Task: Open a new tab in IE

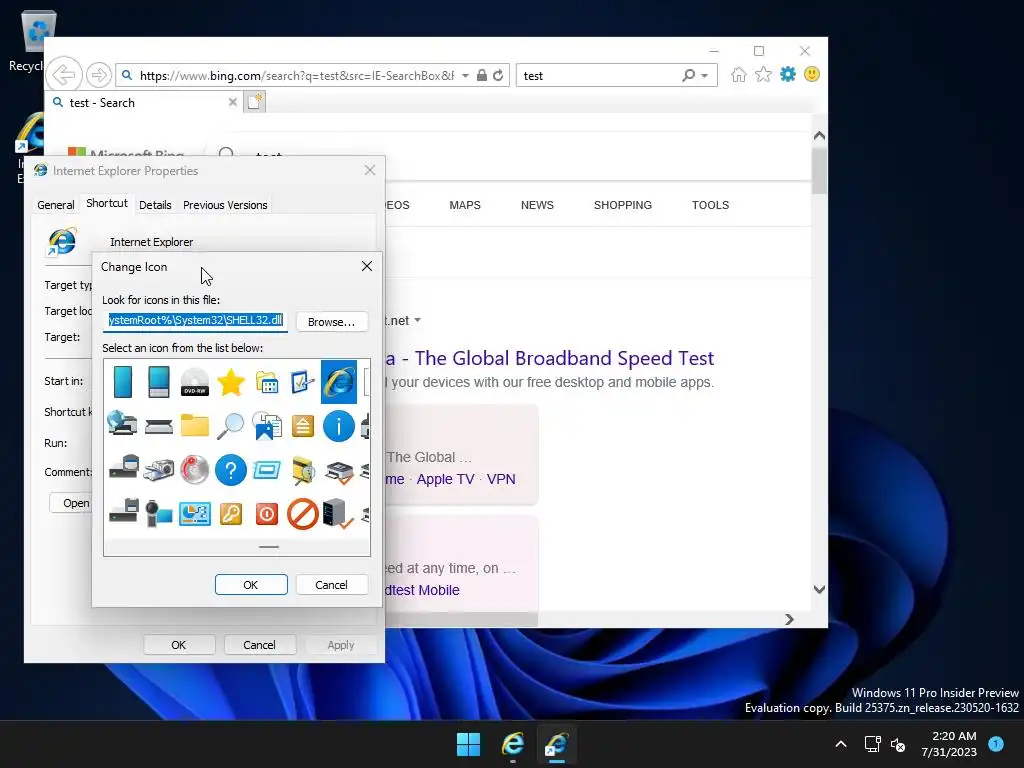Action: point(254,101)
